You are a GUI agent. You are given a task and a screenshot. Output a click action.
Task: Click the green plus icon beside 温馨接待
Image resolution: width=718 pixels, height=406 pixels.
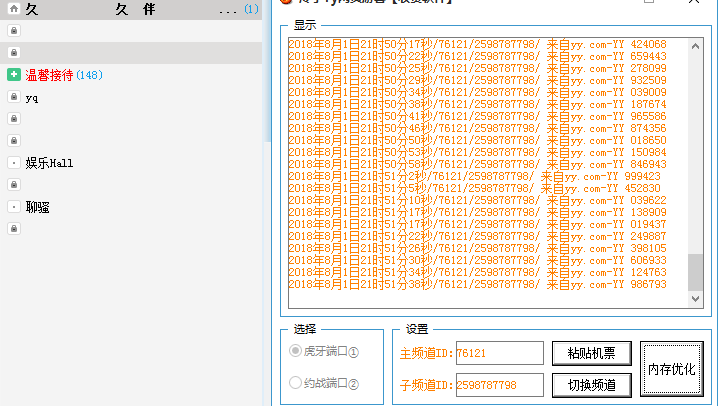(14, 75)
